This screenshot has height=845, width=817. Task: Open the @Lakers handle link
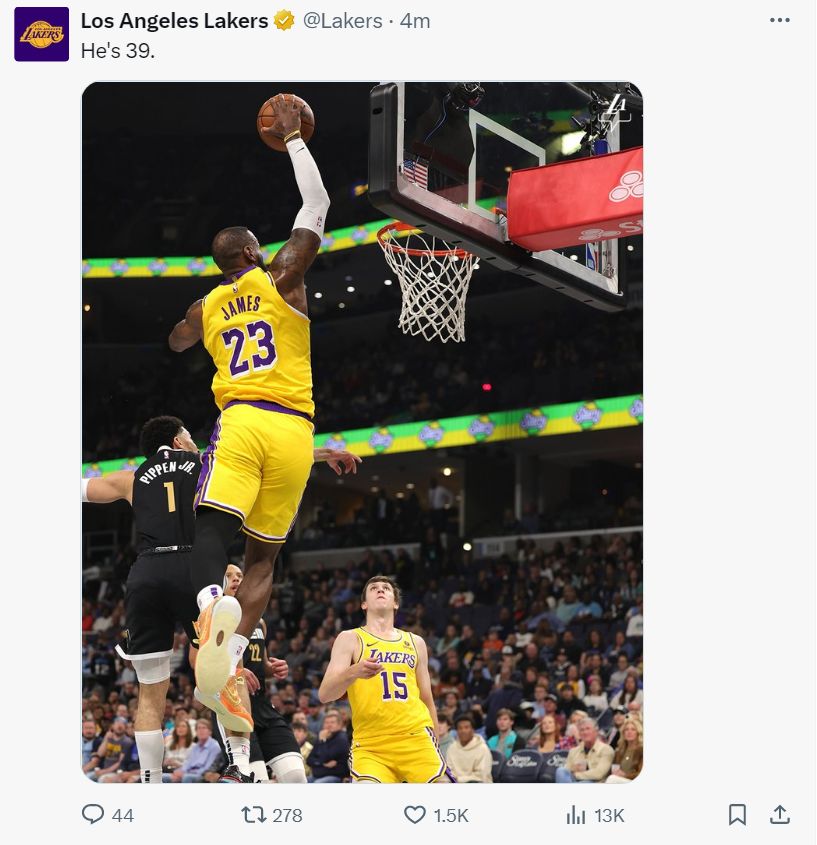(x=343, y=21)
